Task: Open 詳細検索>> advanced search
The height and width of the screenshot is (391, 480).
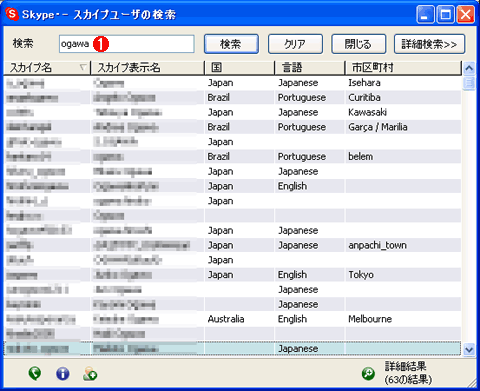Action: 429,44
